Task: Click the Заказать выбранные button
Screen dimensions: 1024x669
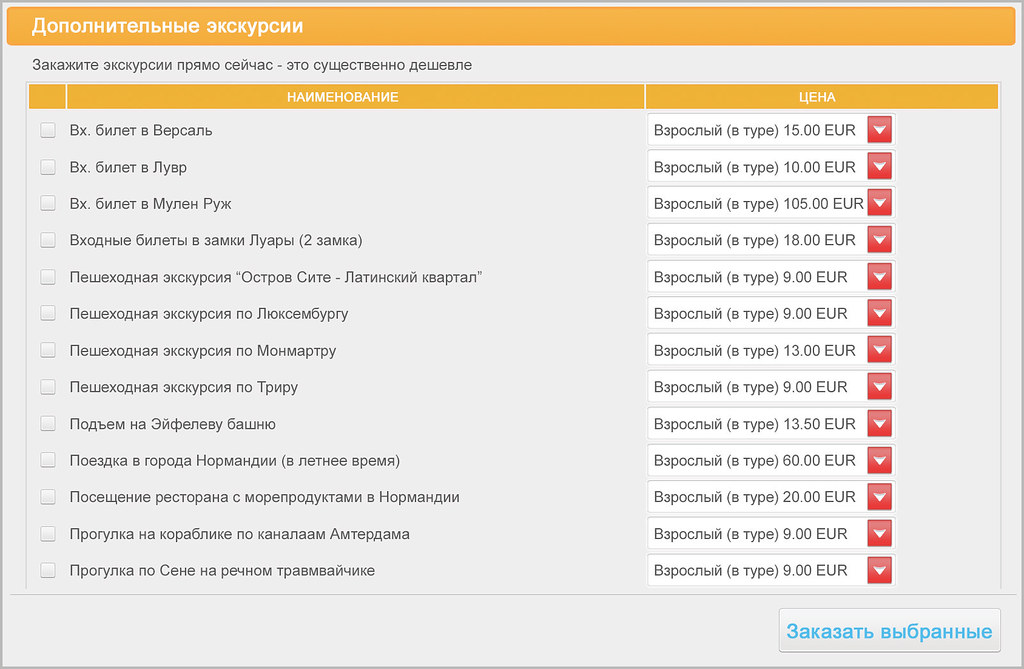Action: click(x=889, y=631)
